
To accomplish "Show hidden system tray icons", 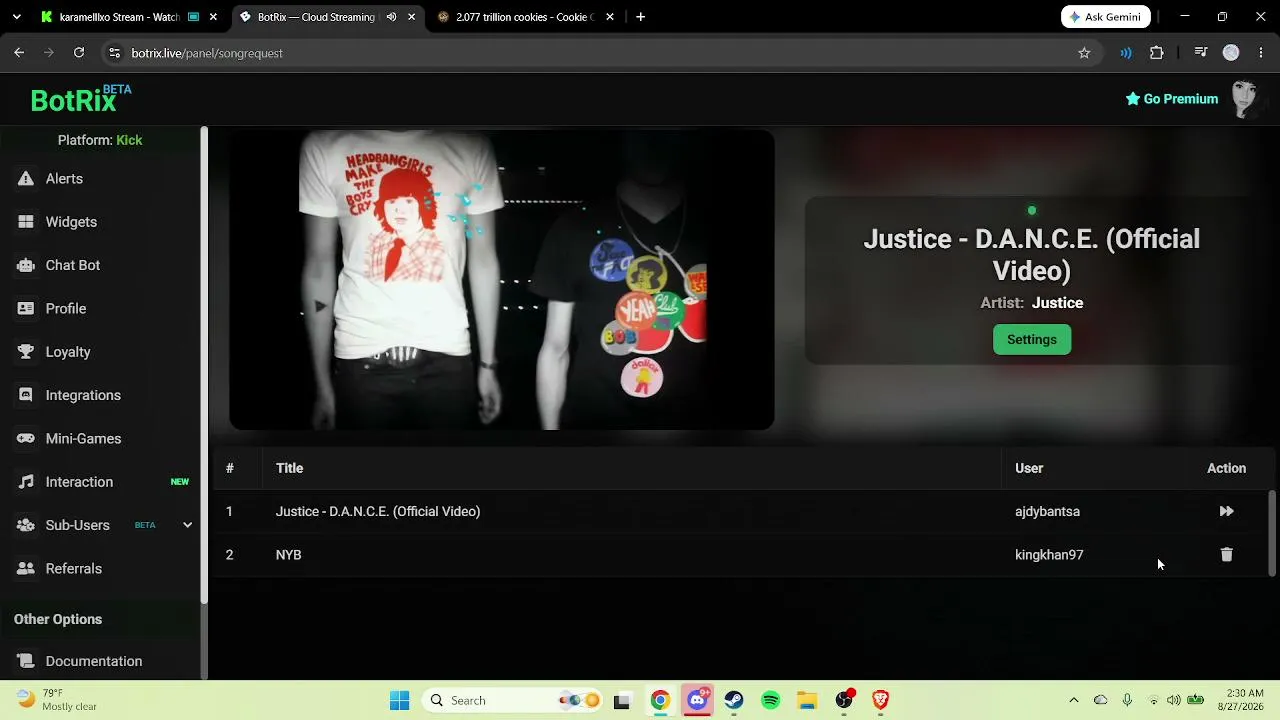I will click(1074, 700).
